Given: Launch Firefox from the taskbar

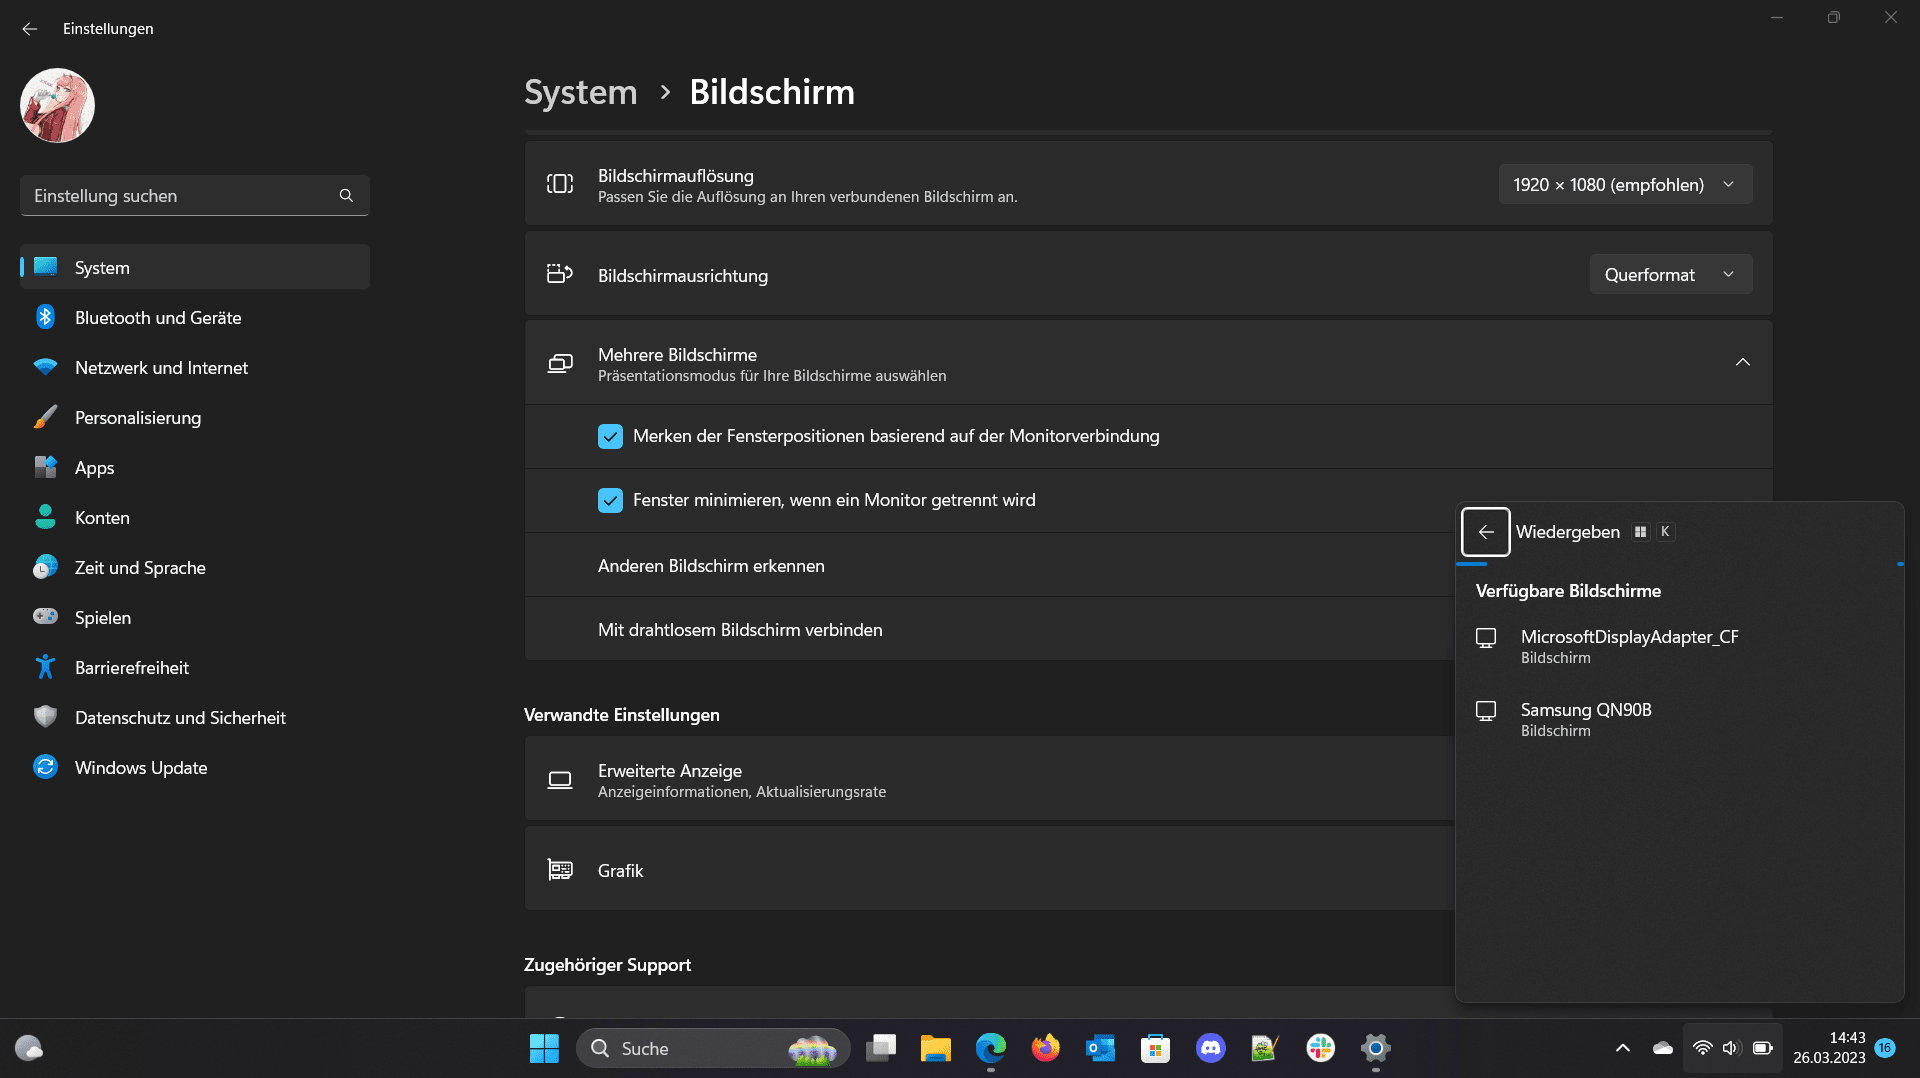Looking at the screenshot, I should [1045, 1048].
